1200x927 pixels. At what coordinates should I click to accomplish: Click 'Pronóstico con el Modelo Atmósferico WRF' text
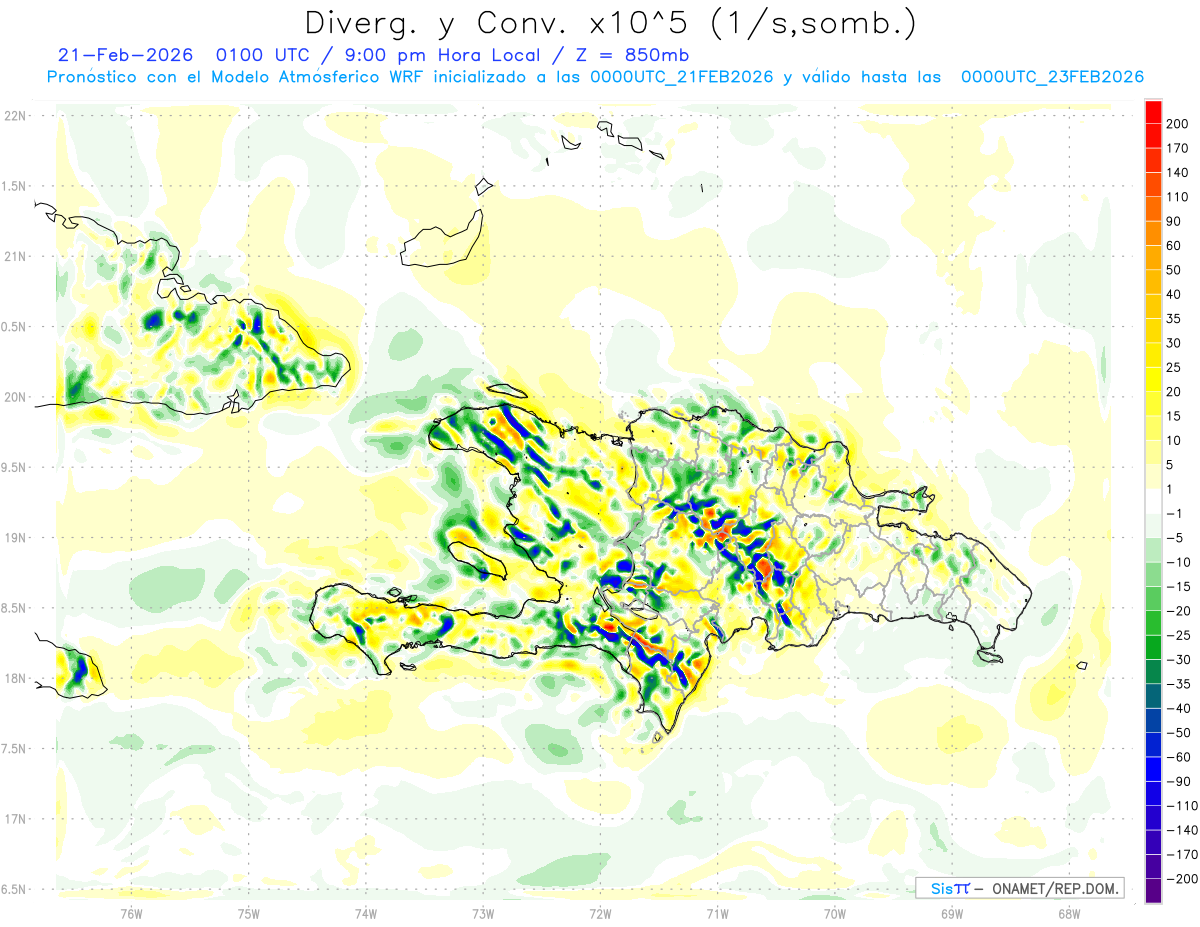(x=236, y=77)
